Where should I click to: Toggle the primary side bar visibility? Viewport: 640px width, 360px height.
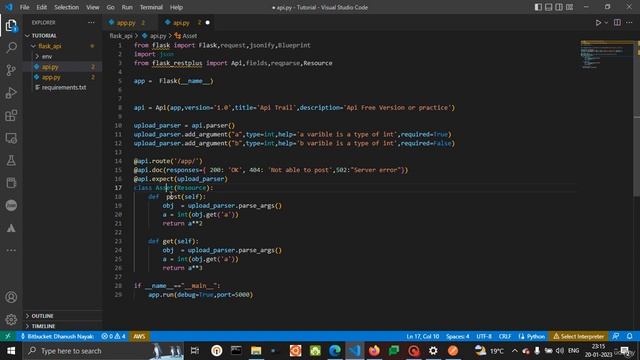coord(538,7)
